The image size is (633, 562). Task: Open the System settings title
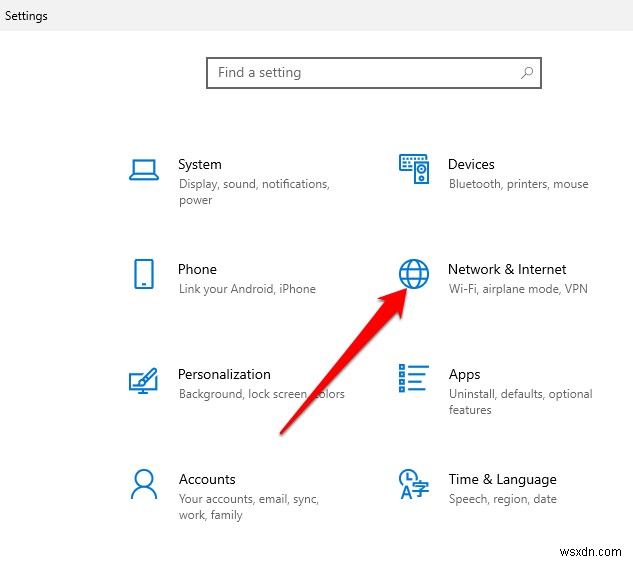pyautogui.click(x=200, y=165)
